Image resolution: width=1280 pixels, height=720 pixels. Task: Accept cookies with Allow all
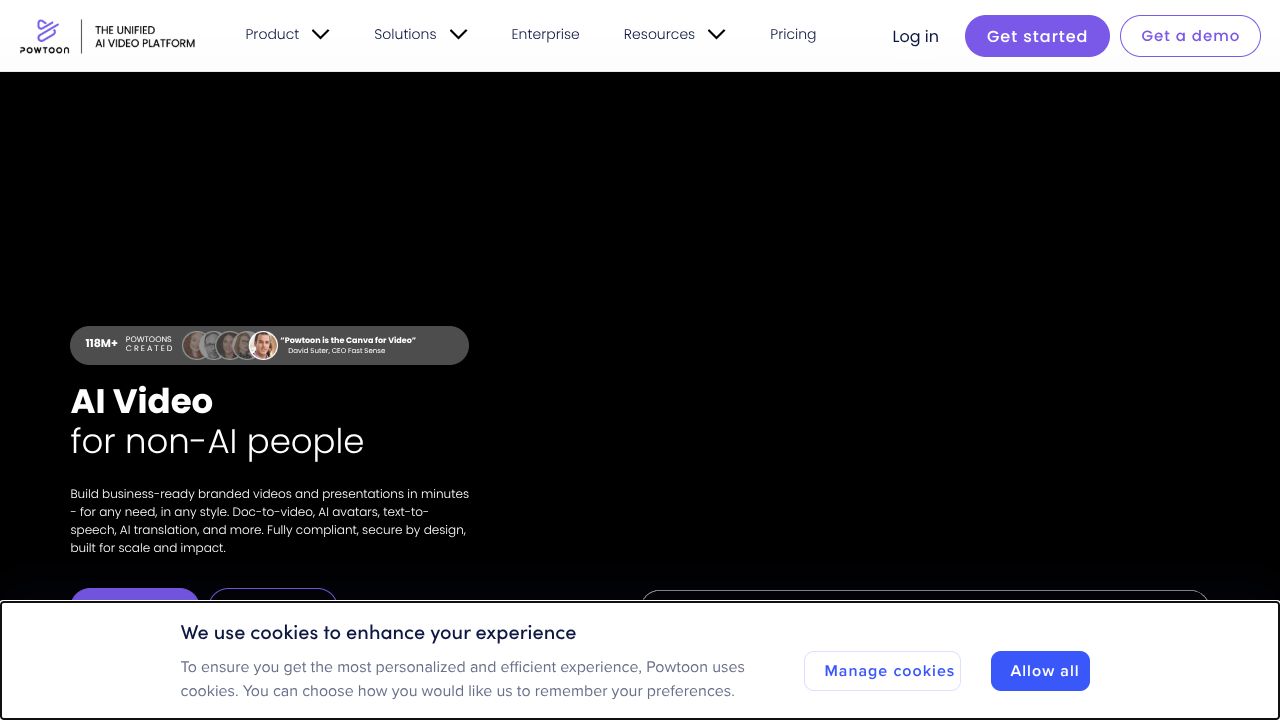[1040, 671]
